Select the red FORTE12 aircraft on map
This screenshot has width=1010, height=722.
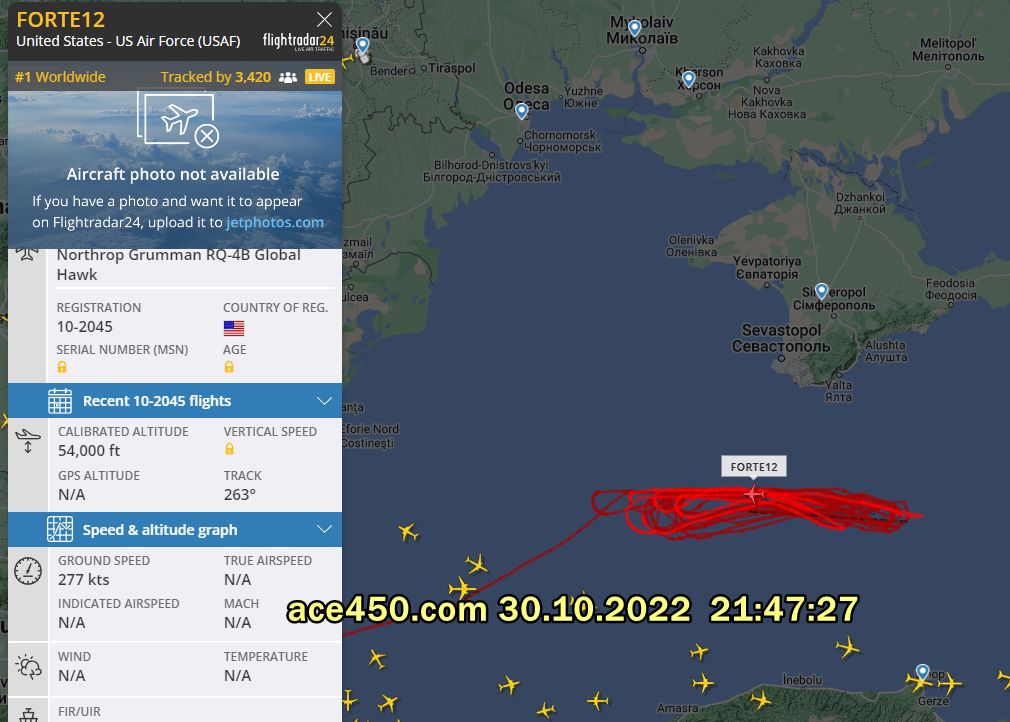tap(754, 494)
